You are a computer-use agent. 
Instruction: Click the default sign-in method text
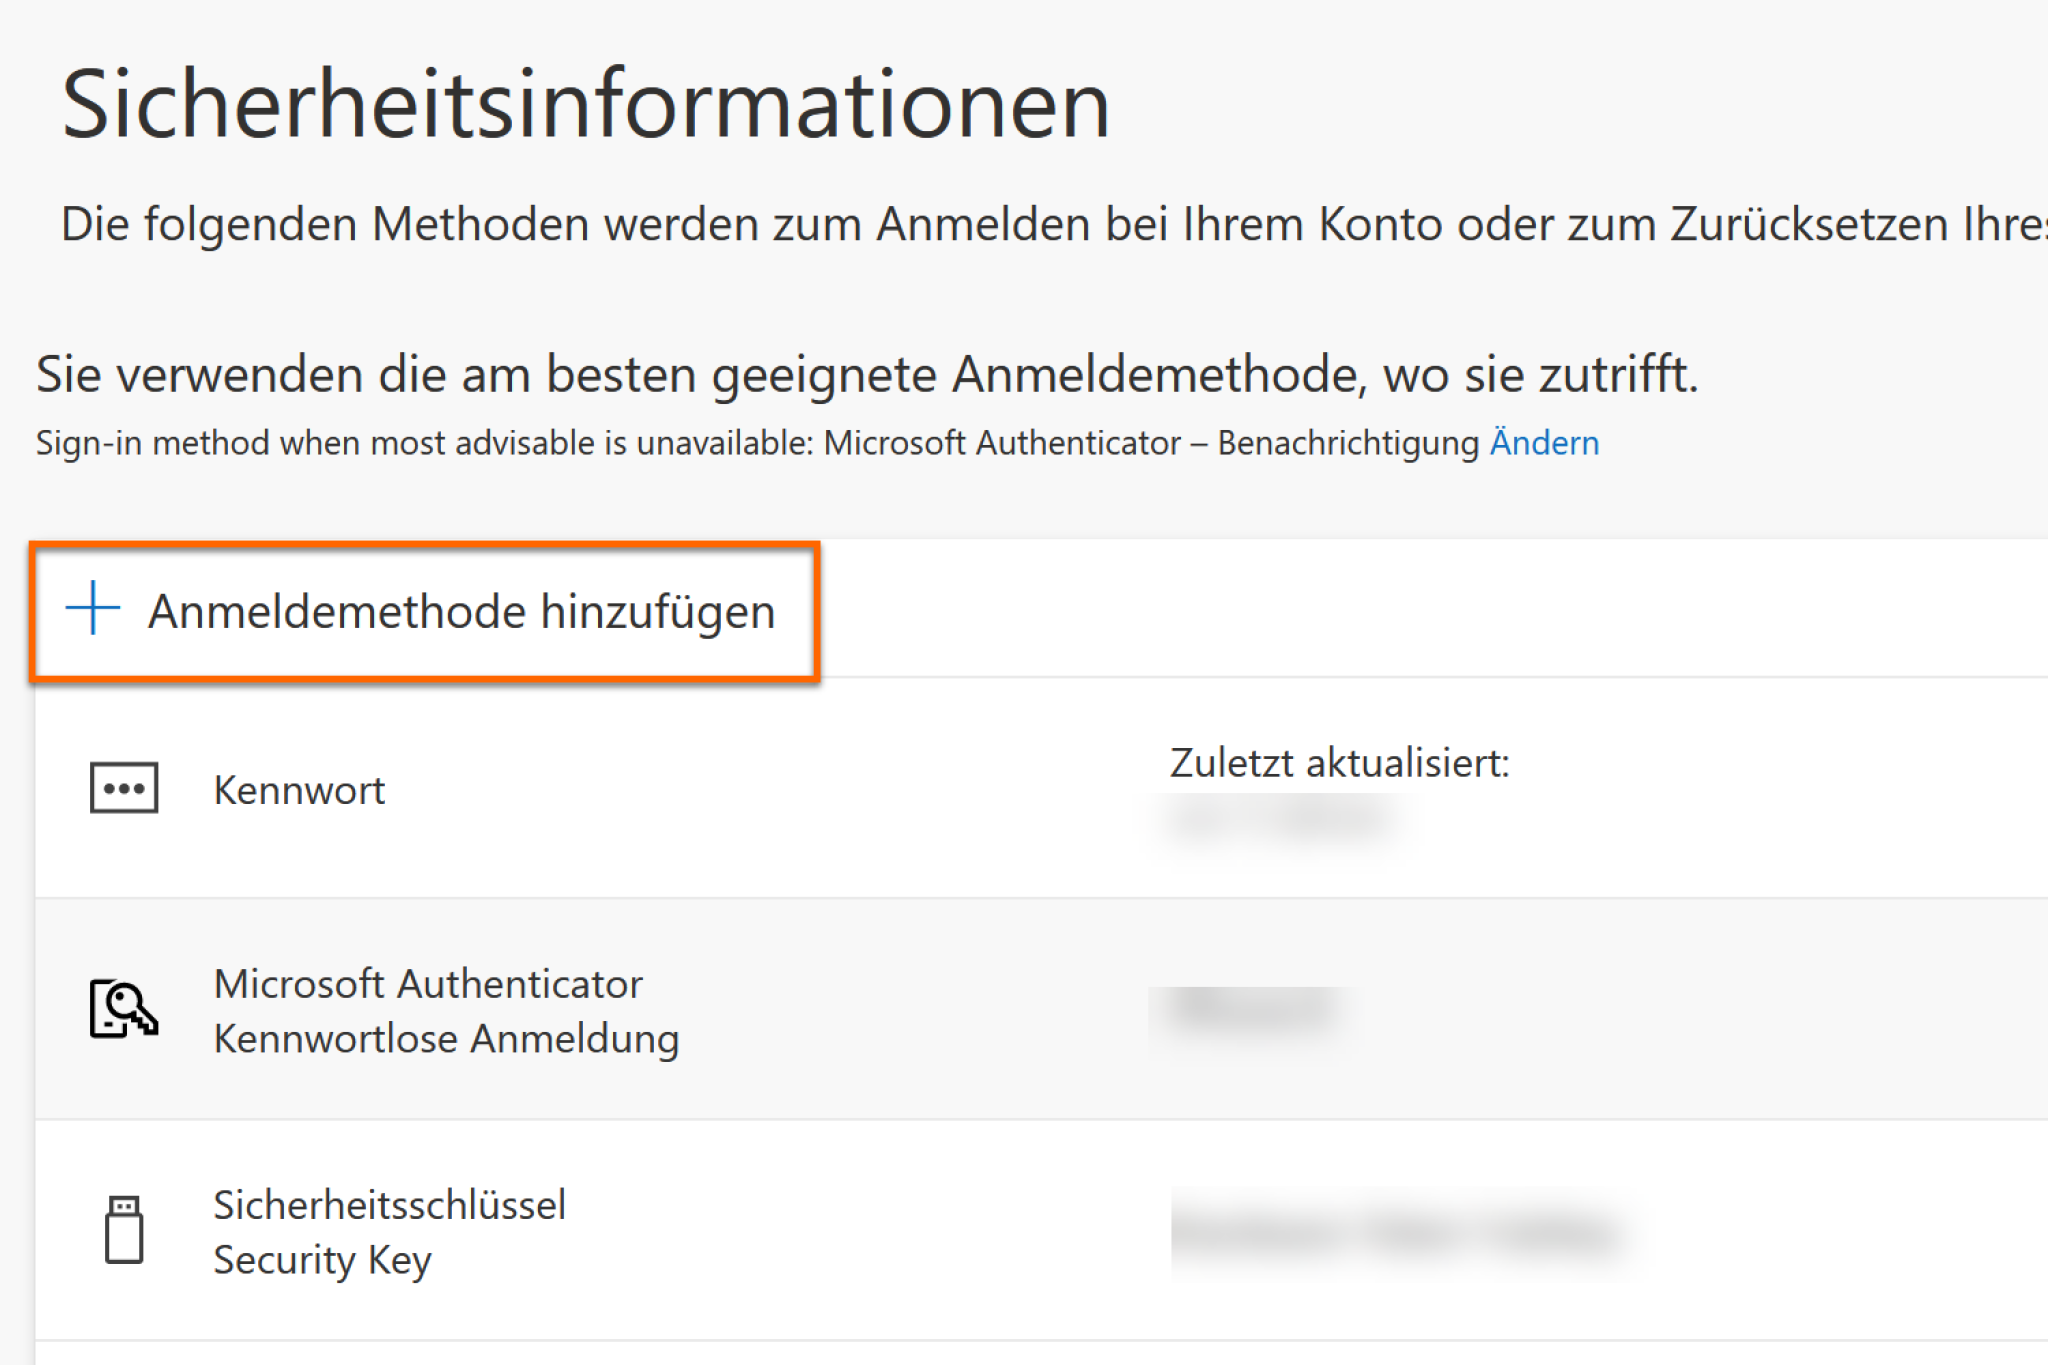click(817, 443)
